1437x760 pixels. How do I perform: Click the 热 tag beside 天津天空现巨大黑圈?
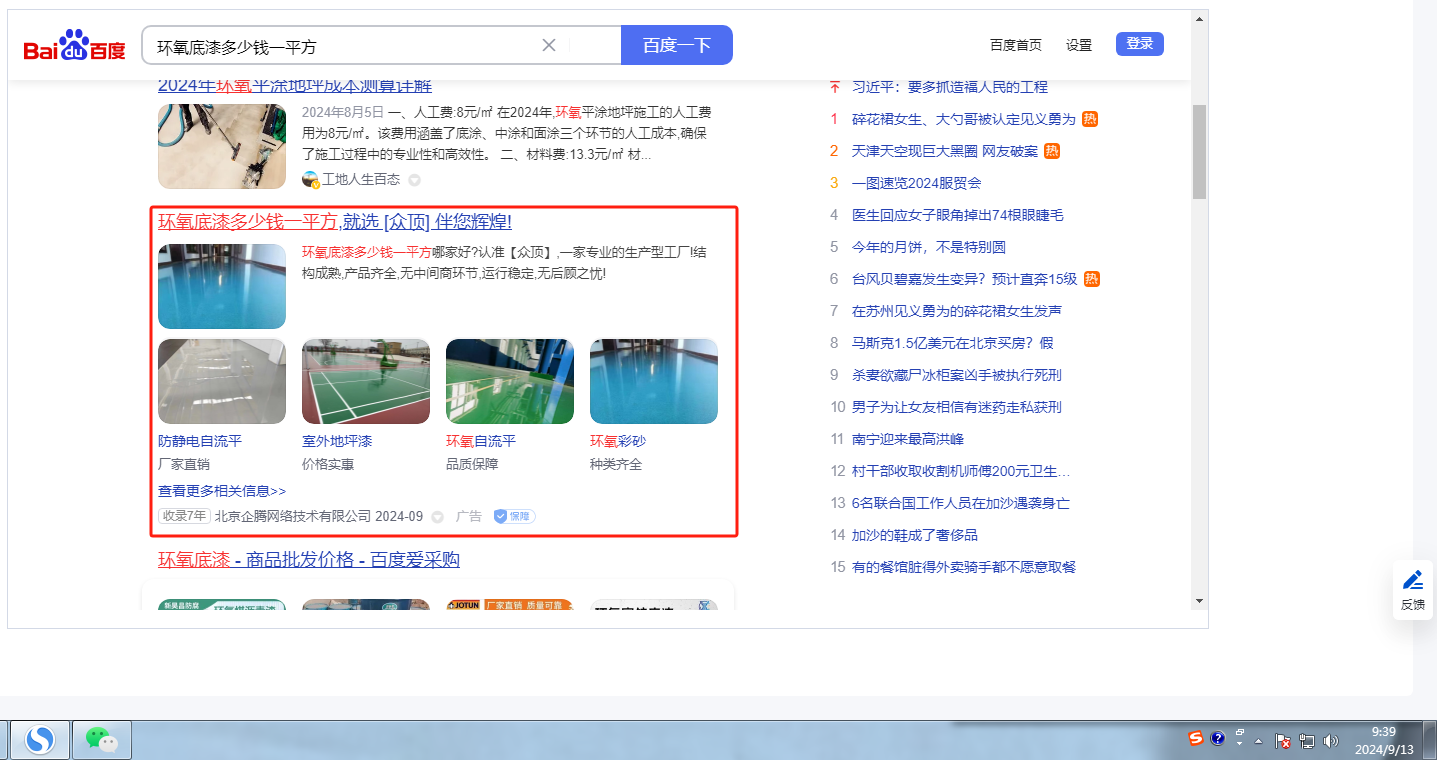[1052, 151]
